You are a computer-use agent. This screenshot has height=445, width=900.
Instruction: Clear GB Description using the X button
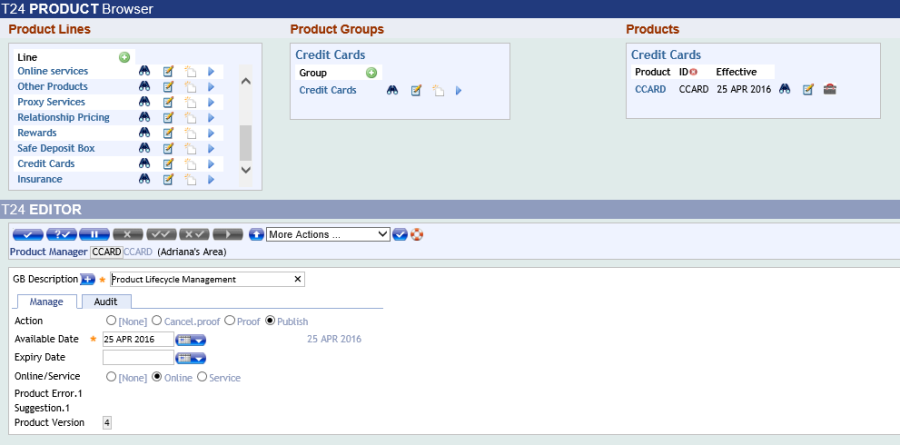tap(297, 279)
